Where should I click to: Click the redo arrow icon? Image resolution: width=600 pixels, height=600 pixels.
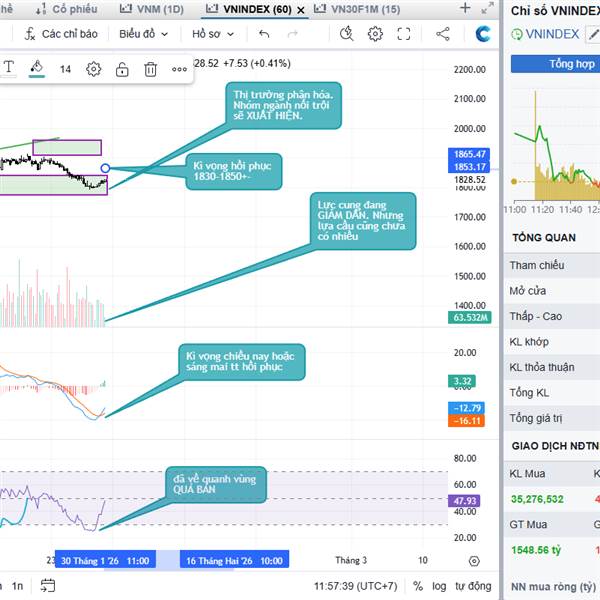point(293,34)
